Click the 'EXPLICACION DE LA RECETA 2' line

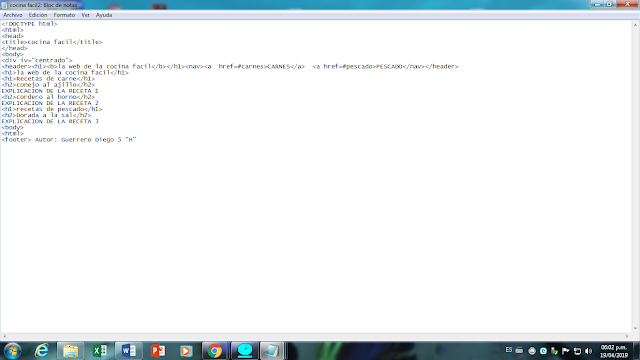coord(50,103)
